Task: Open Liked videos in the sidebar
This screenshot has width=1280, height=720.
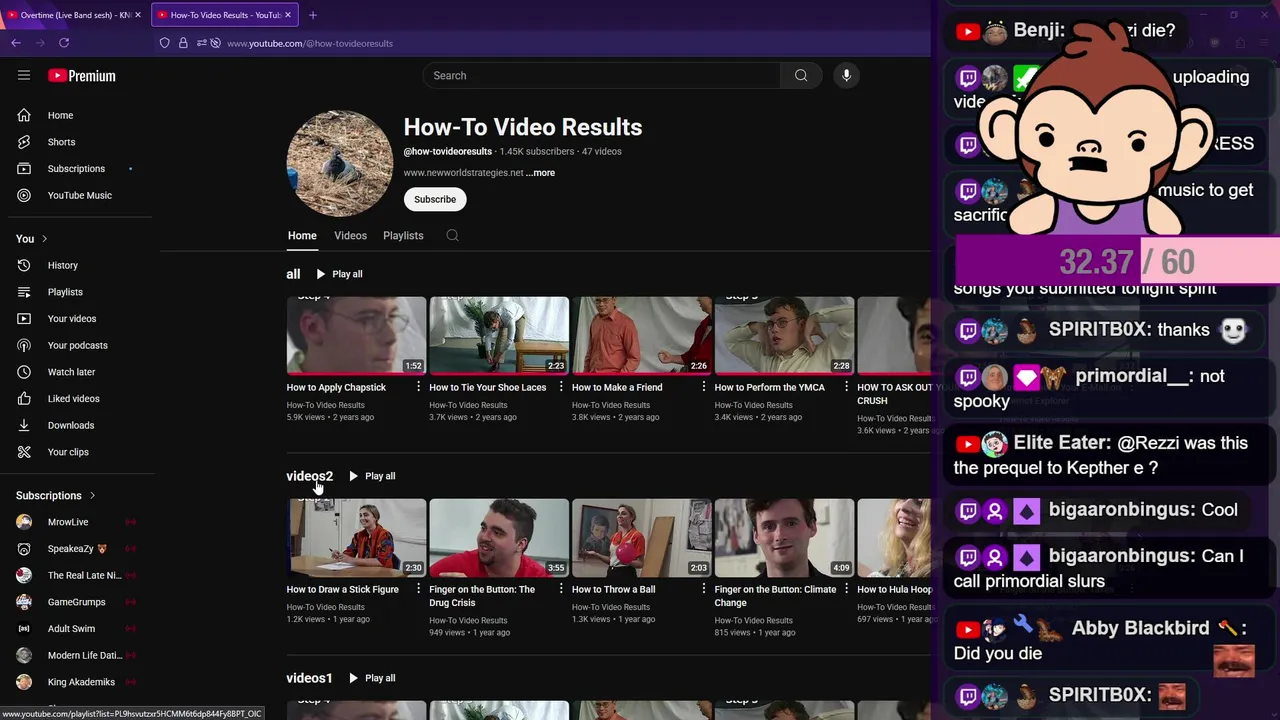Action: tap(76, 399)
